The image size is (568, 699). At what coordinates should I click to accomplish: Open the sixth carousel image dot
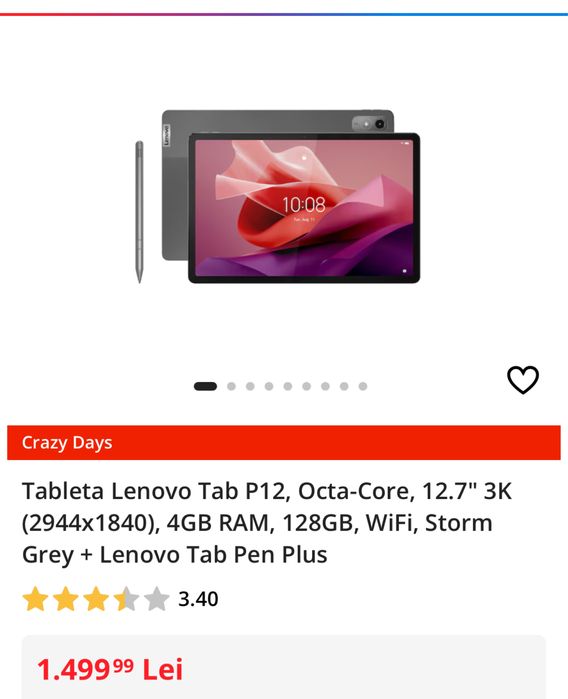click(x=306, y=386)
